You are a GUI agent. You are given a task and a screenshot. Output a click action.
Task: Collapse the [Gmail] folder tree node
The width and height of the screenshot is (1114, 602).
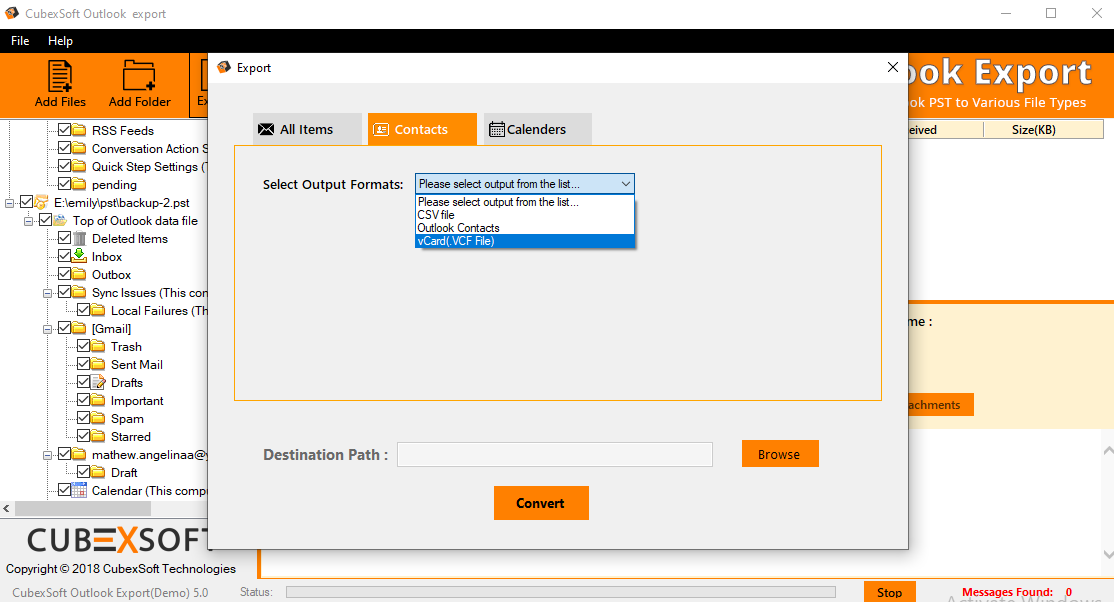coord(47,329)
